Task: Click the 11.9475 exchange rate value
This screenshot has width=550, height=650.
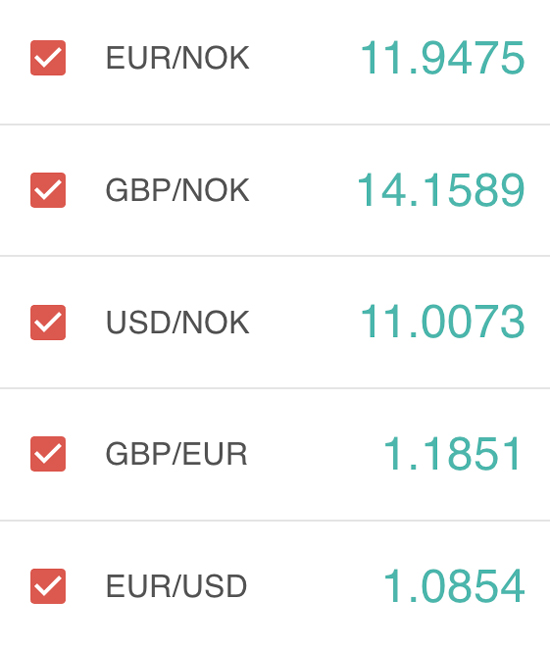Action: pos(442,58)
